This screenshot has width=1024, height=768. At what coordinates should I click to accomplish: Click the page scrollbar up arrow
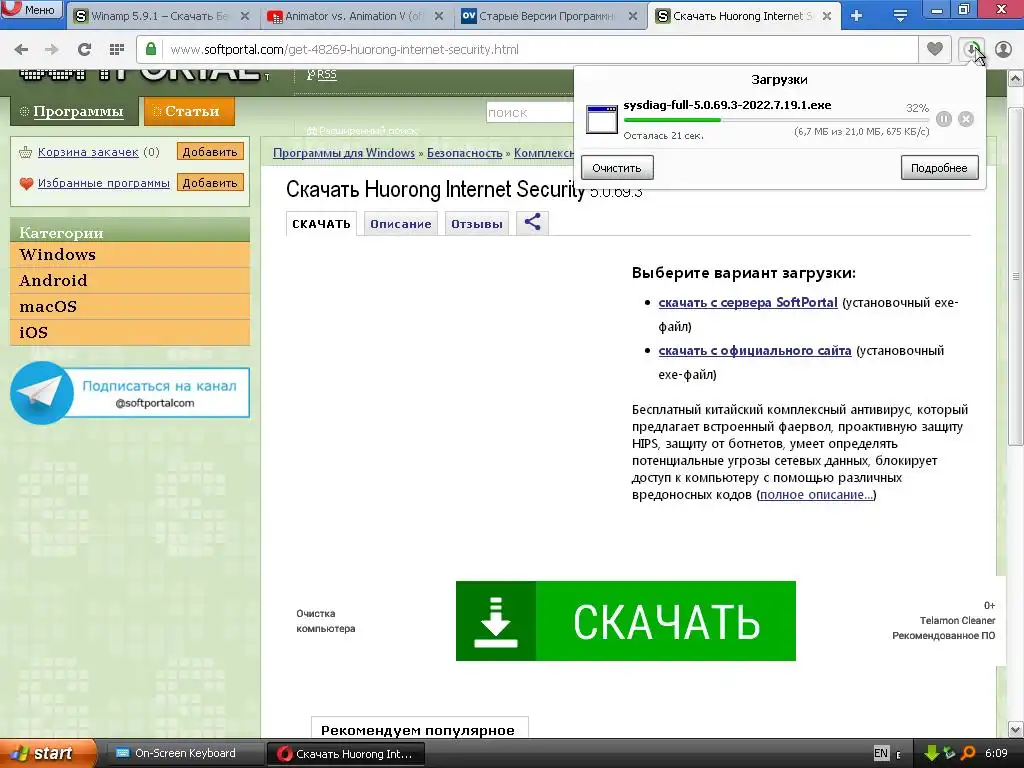(1016, 80)
